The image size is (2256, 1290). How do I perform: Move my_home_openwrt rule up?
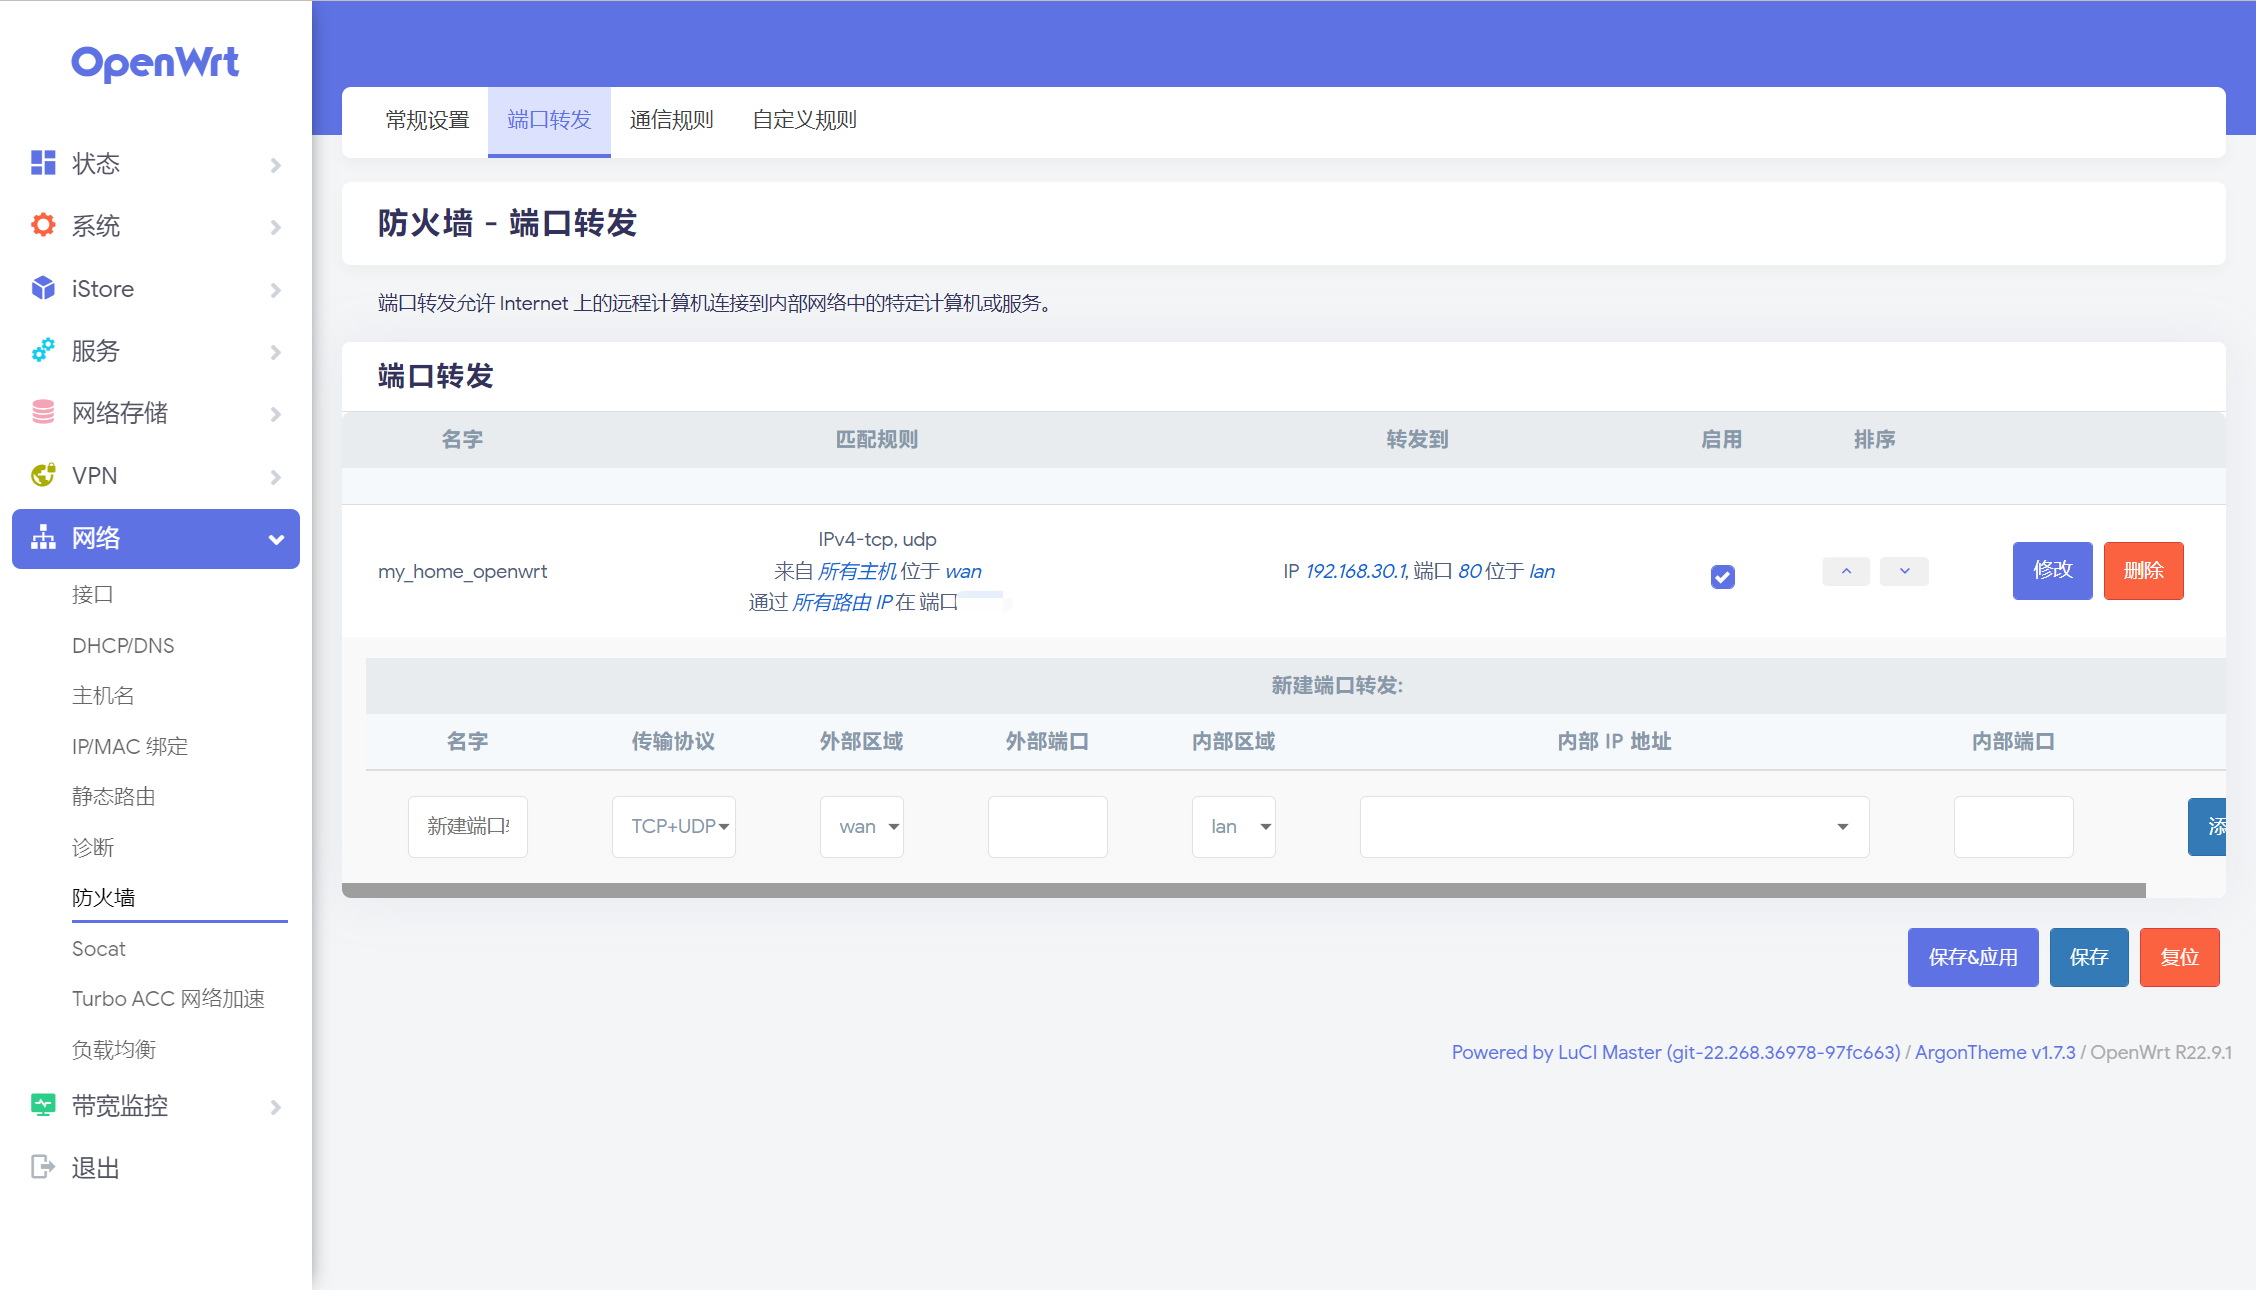point(1846,571)
